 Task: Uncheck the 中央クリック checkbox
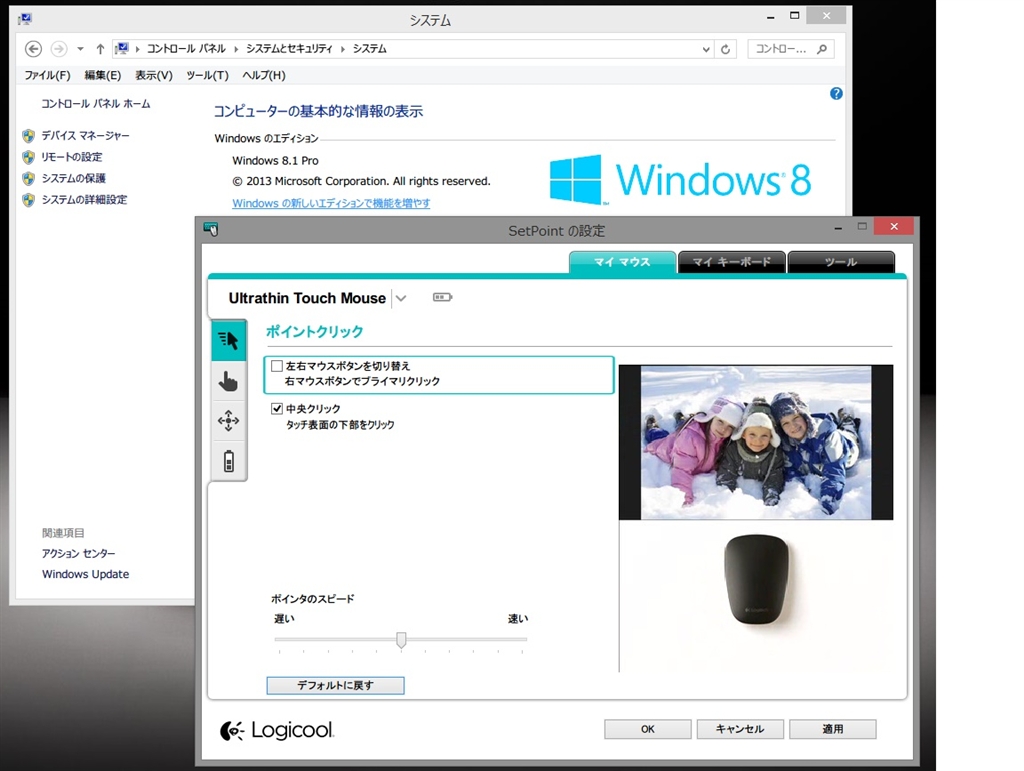(x=277, y=409)
